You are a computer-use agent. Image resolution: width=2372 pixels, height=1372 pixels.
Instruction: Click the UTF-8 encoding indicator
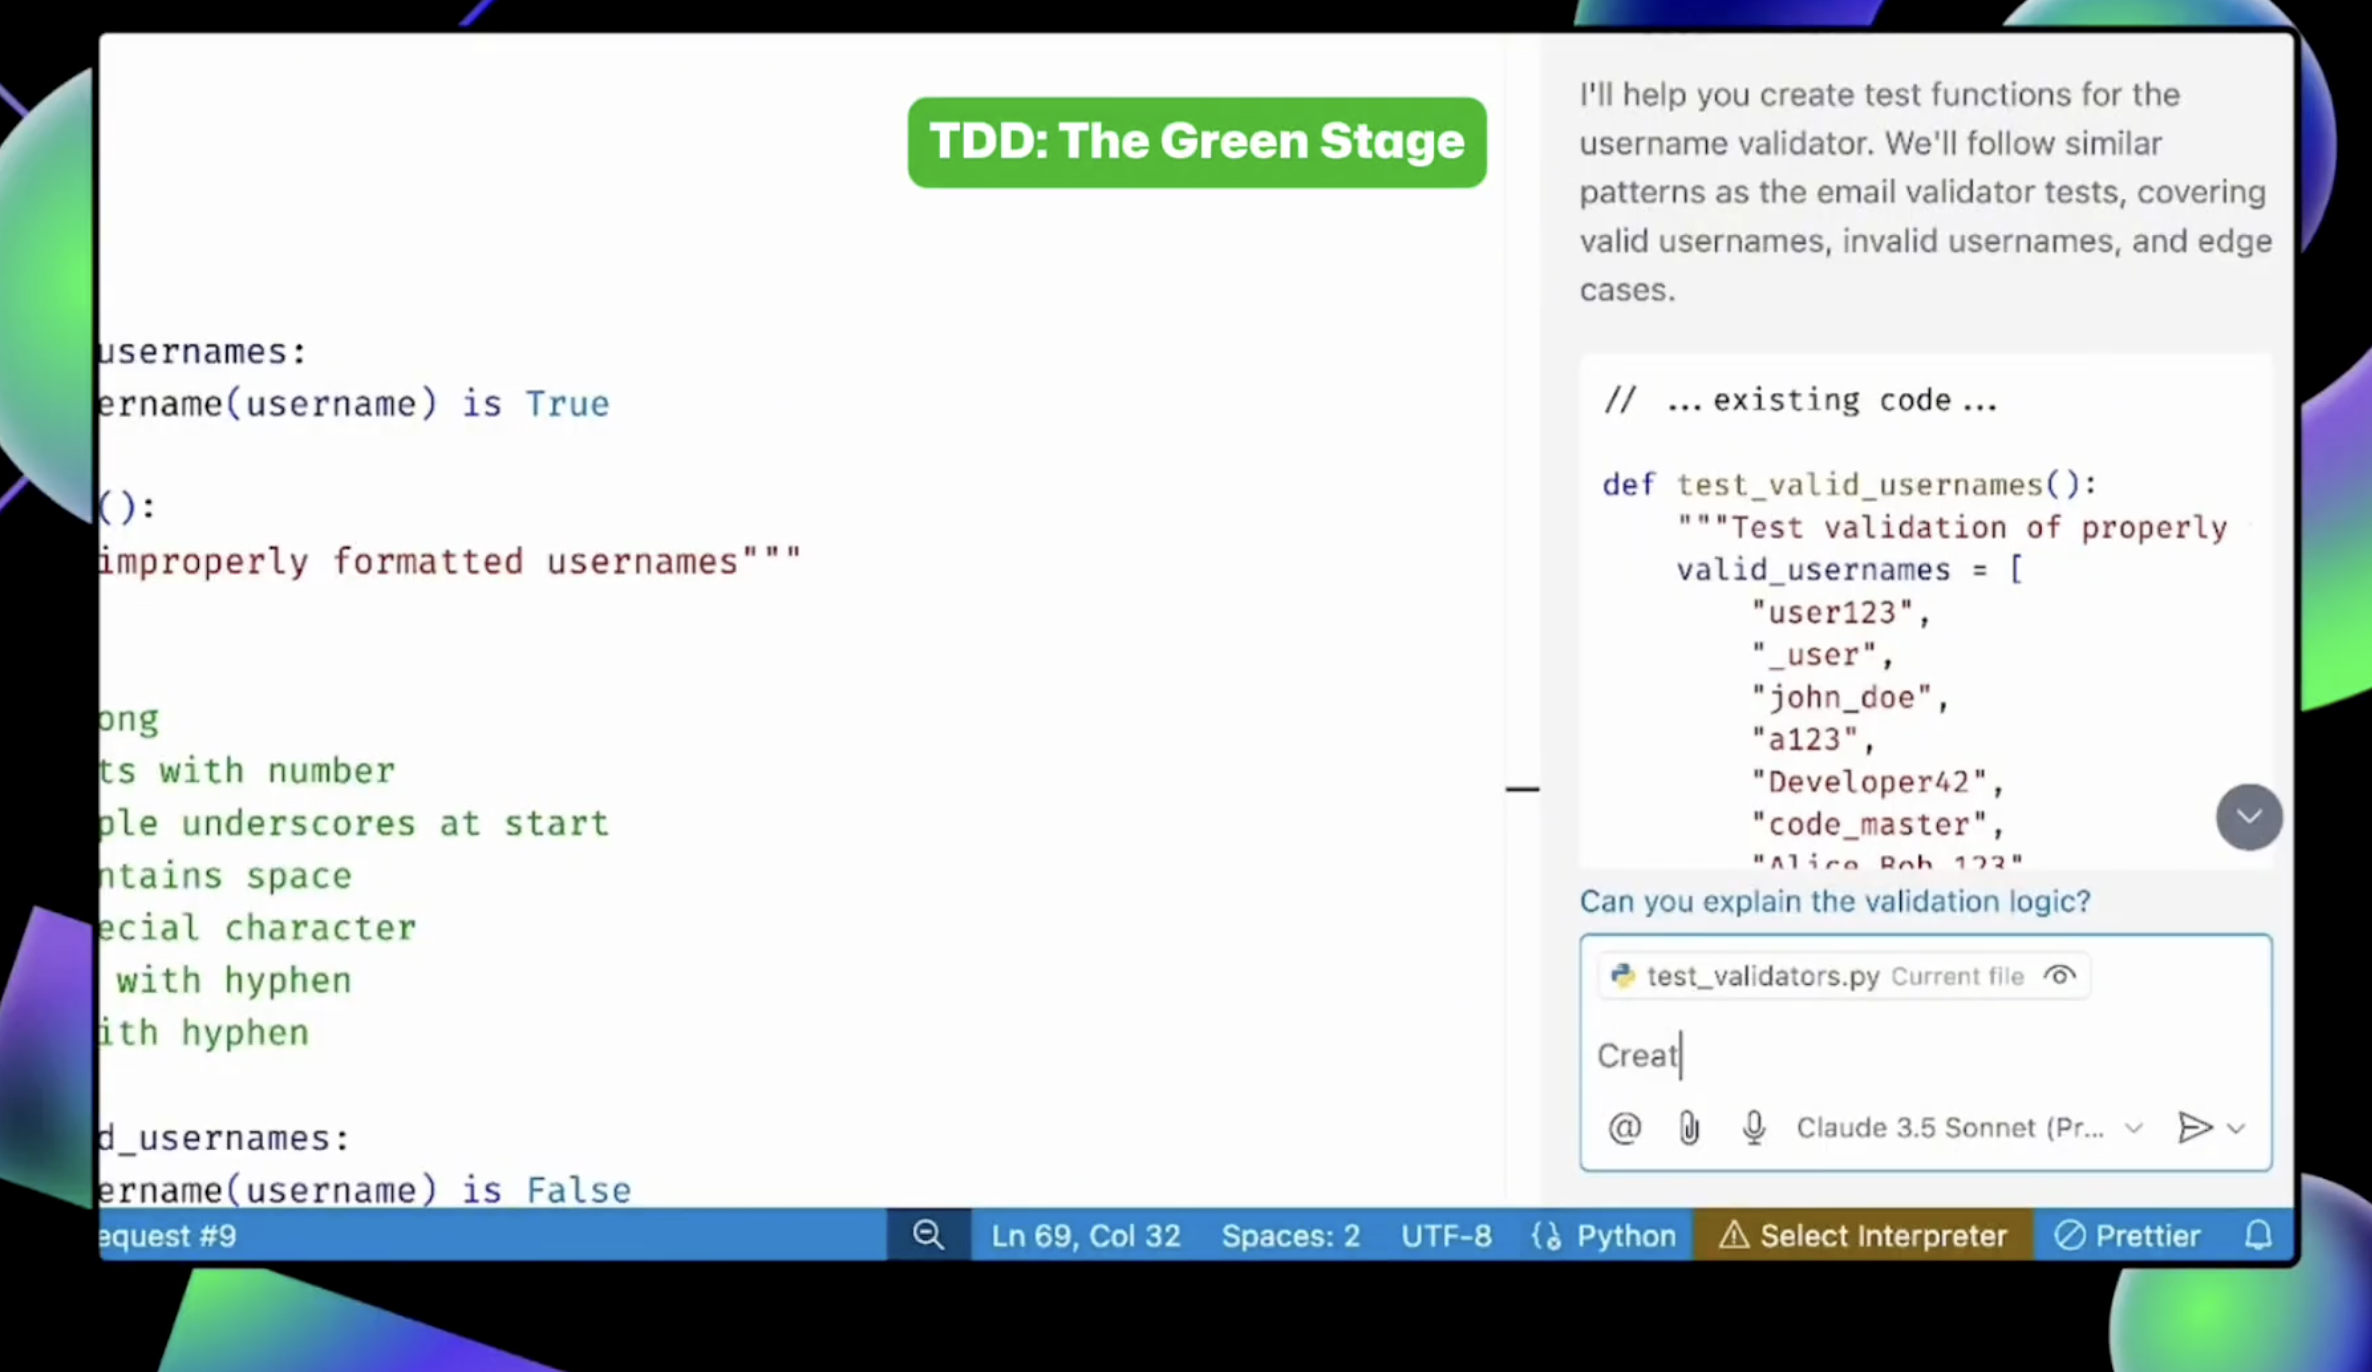point(1446,1236)
